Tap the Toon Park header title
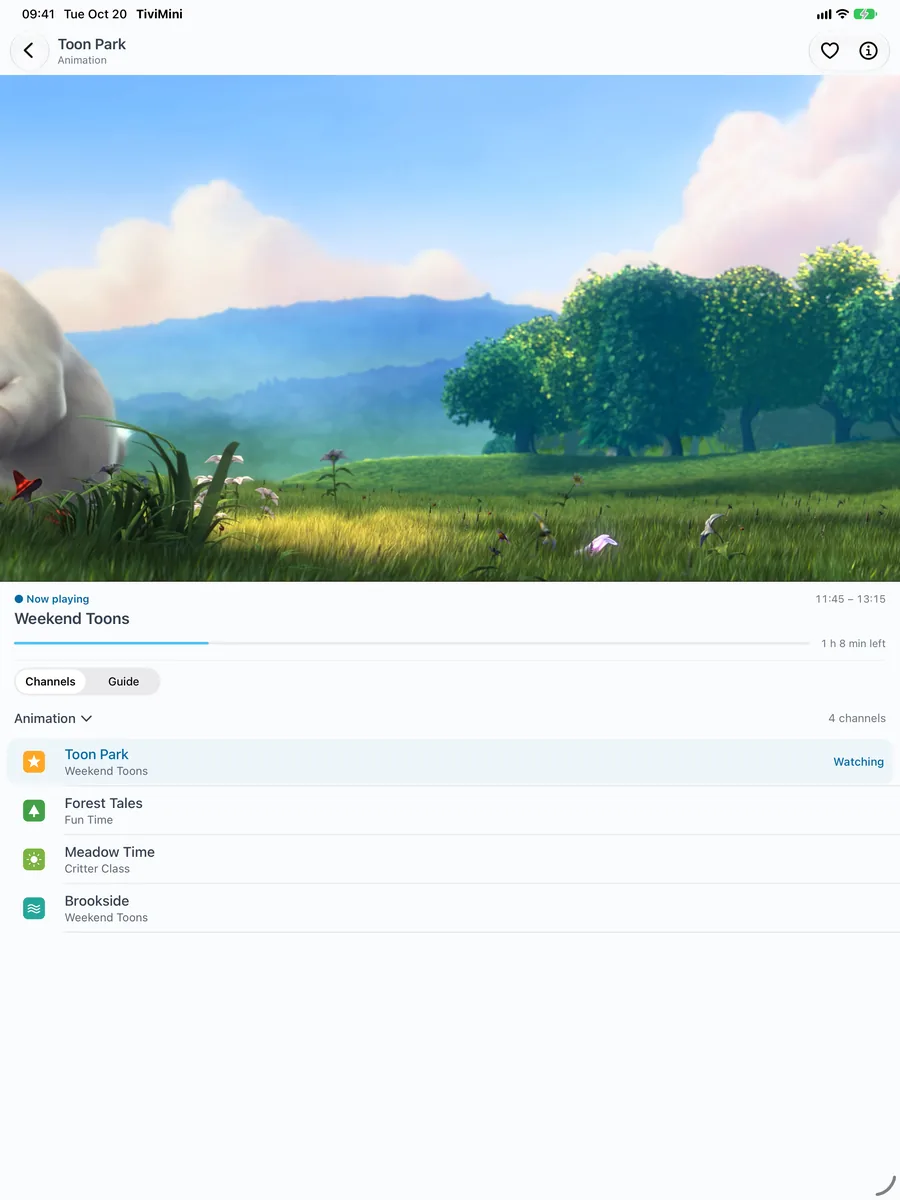 (92, 44)
